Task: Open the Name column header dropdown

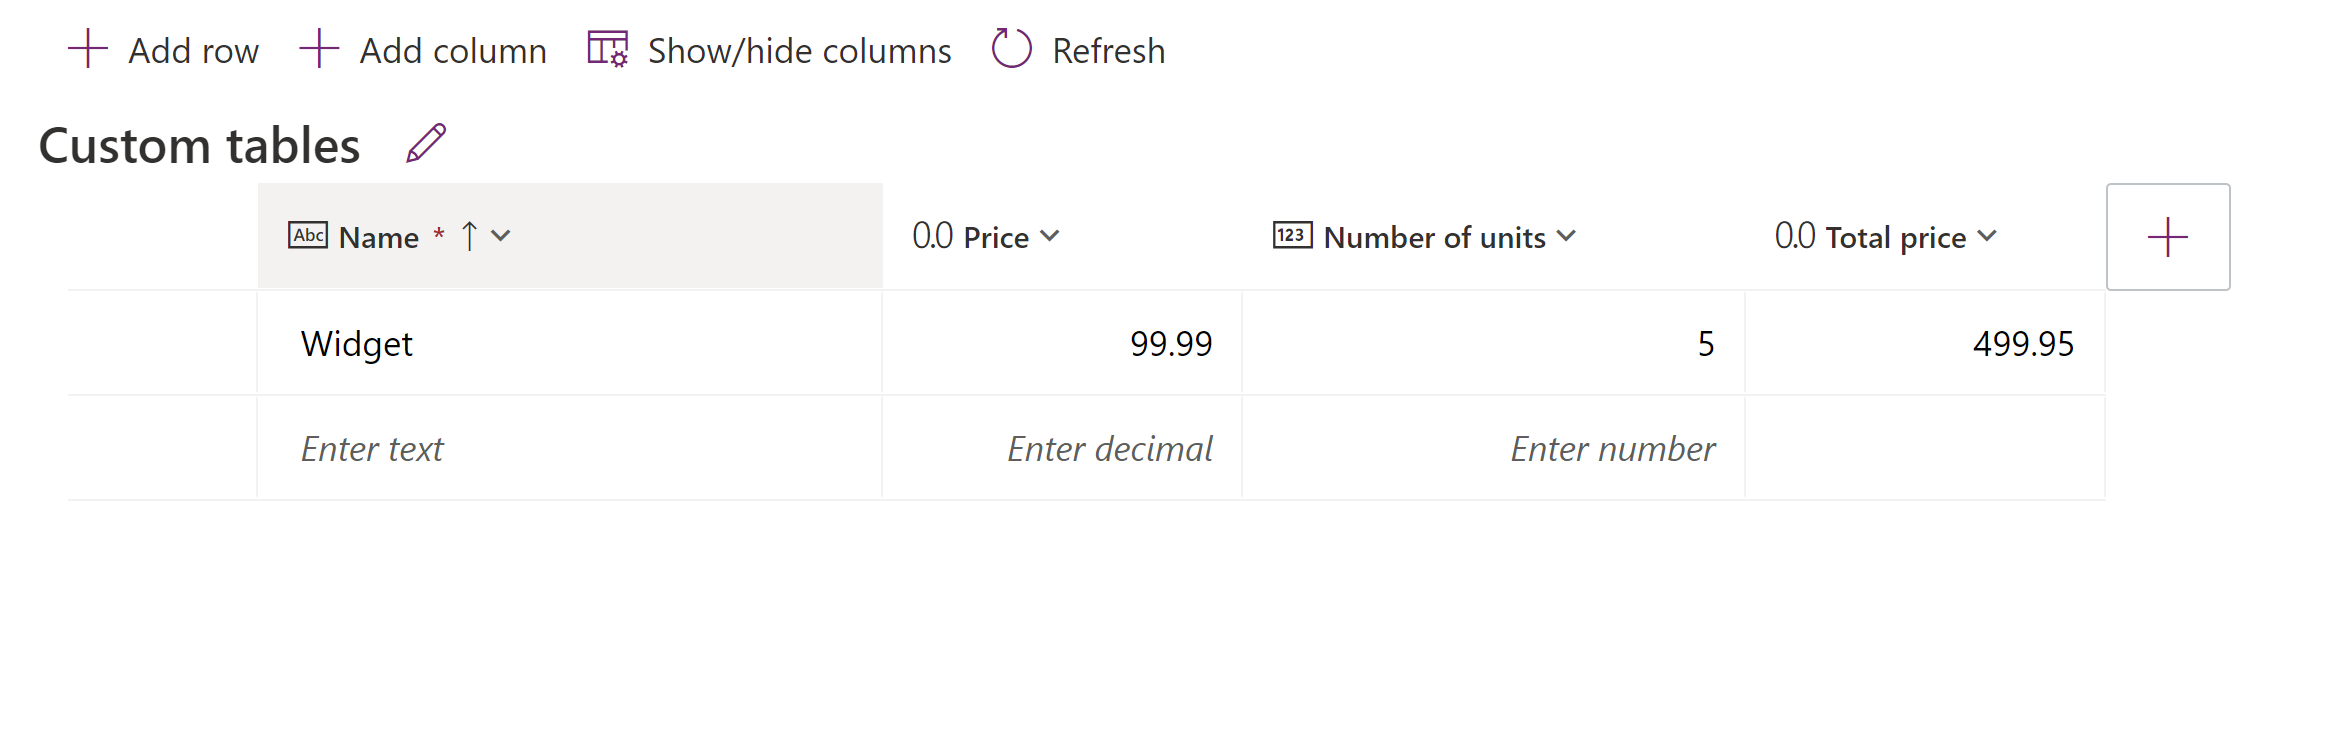Action: (501, 237)
